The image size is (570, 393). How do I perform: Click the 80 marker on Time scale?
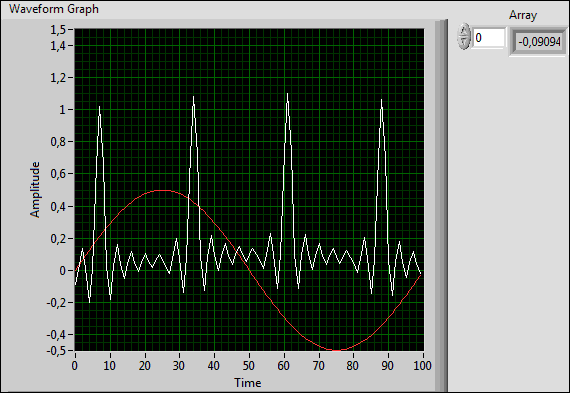pyautogui.click(x=353, y=365)
